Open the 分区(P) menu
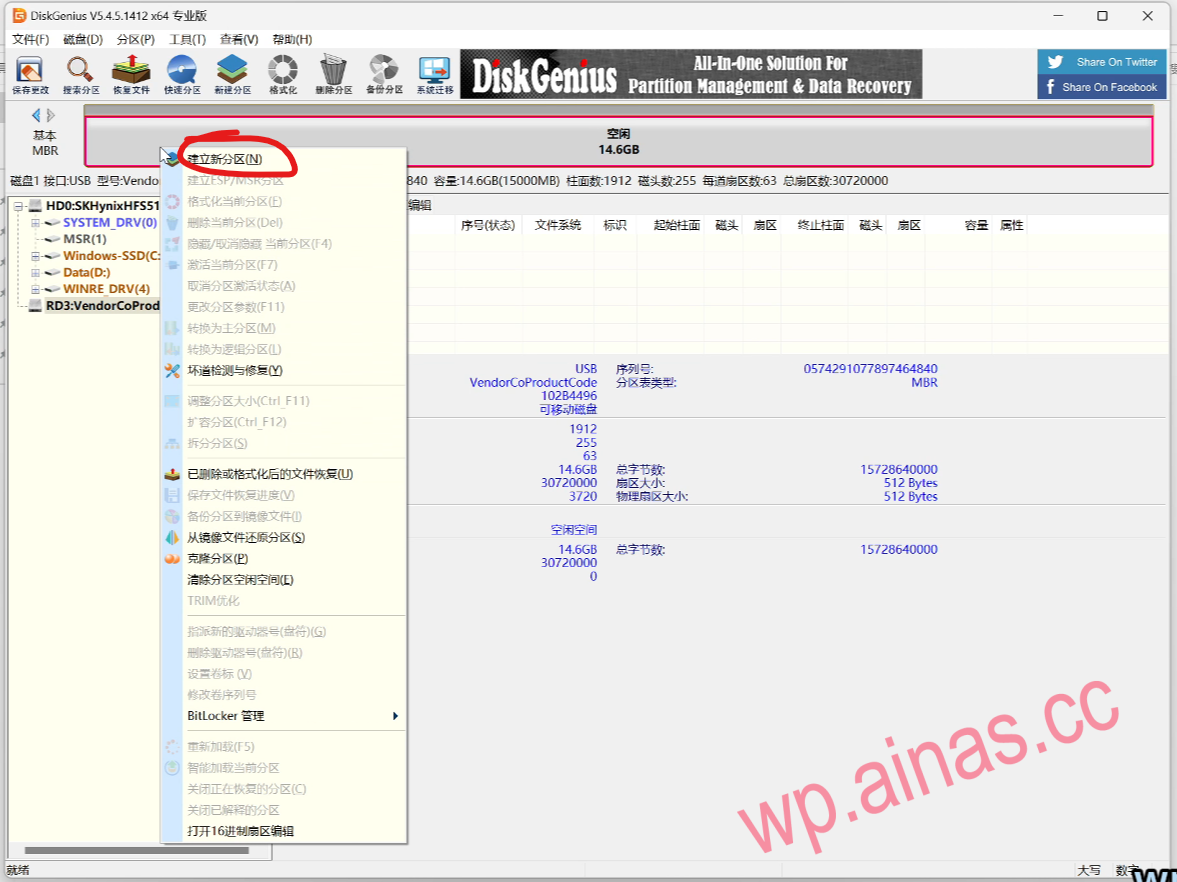1177x882 pixels. (136, 39)
